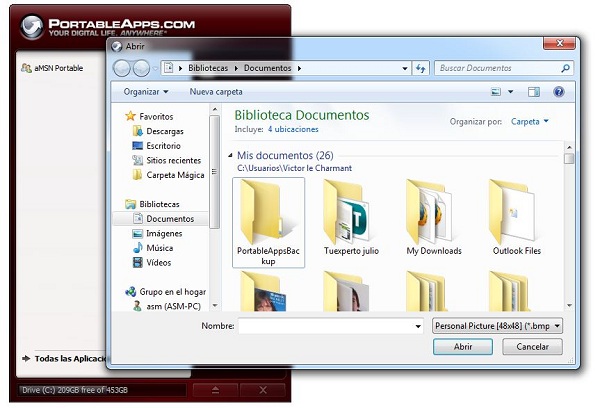Open the My Downloads folder
600x408 pixels.
tap(434, 218)
